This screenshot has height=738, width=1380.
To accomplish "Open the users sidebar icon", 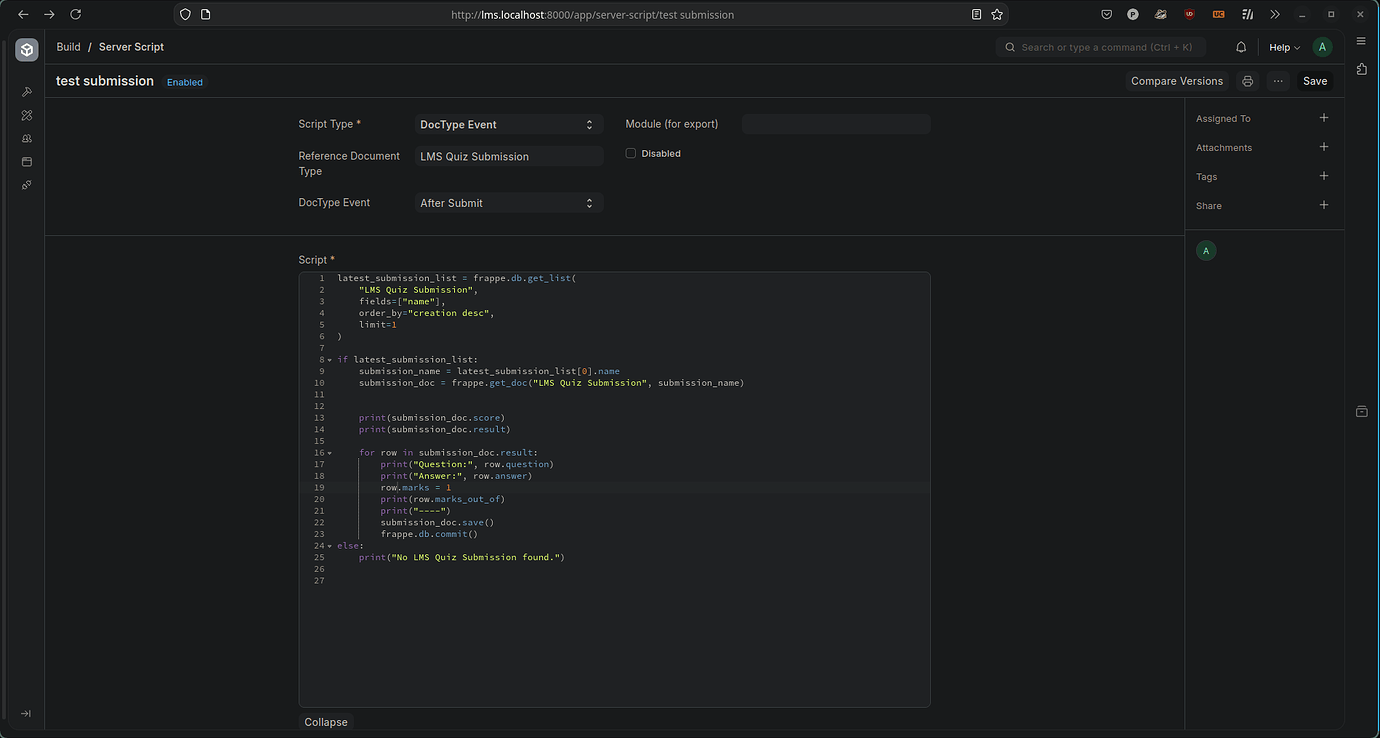I will [26, 138].
